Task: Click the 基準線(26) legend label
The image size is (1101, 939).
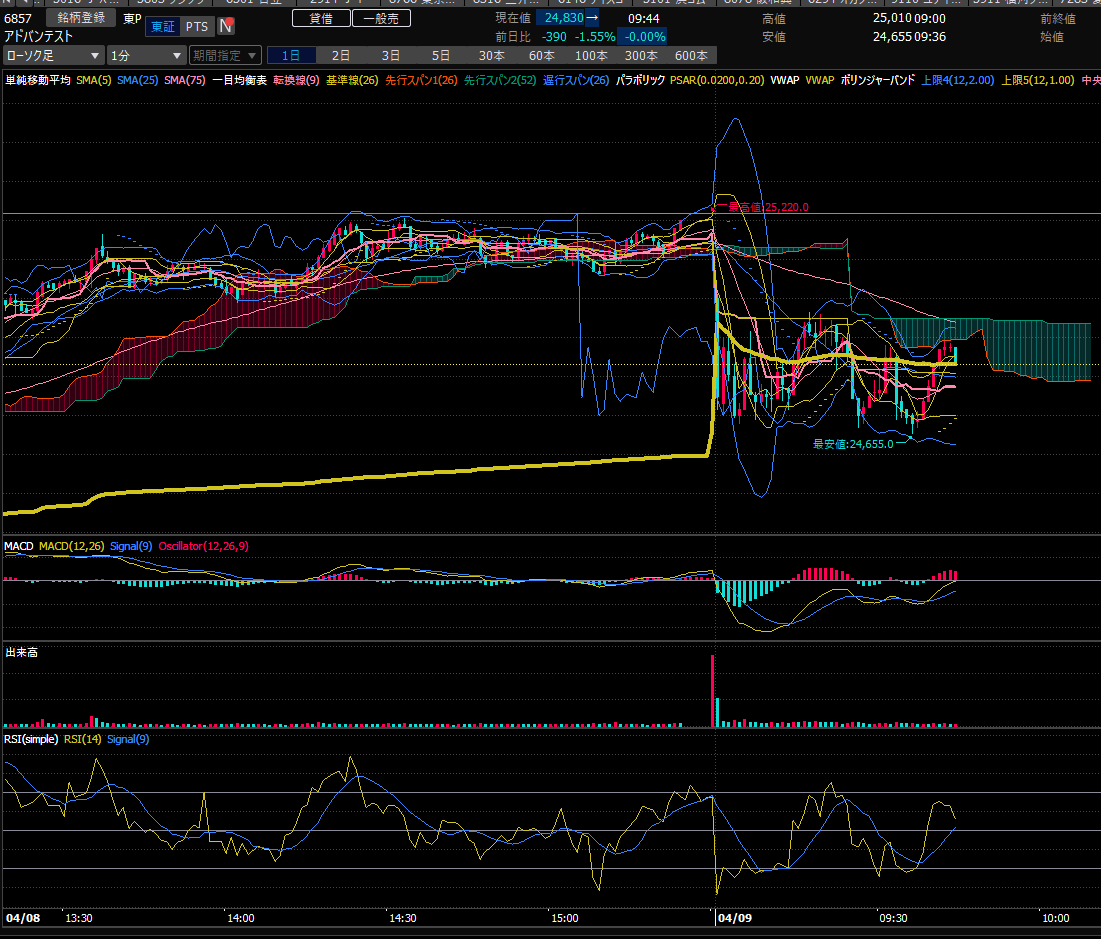Action: point(352,80)
